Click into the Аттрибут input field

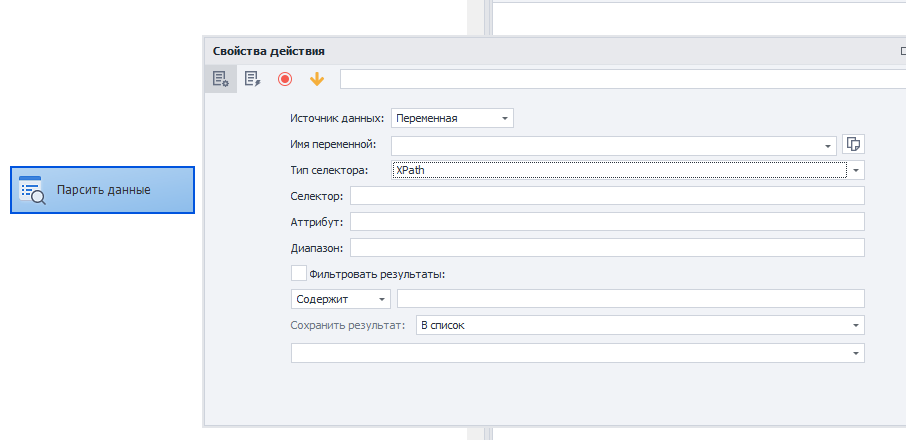pos(607,222)
